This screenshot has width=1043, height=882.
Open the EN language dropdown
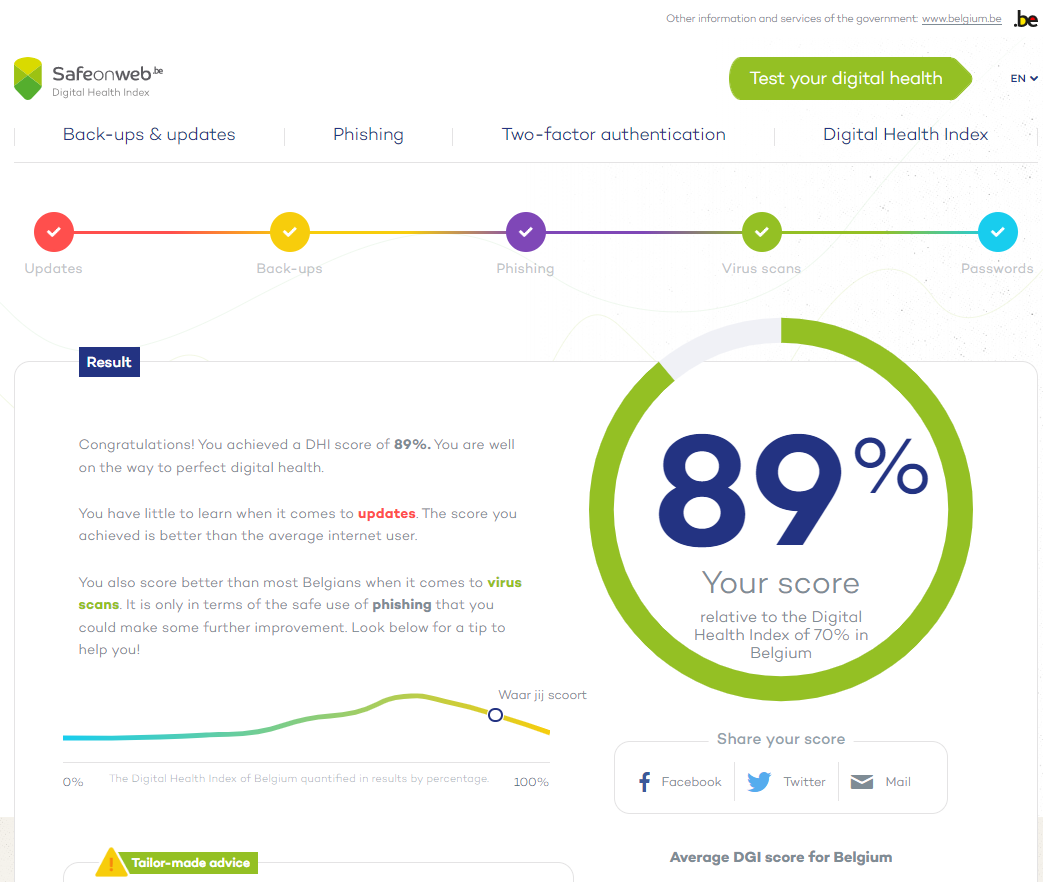[x=1024, y=78]
